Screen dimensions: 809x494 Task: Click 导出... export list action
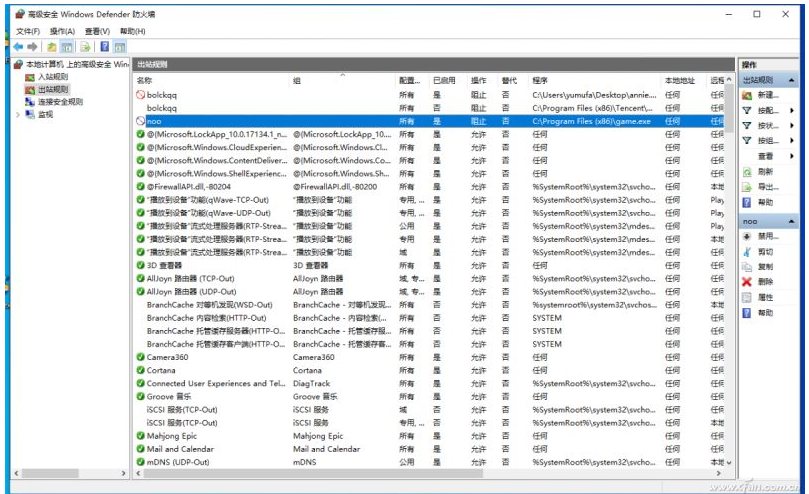[x=768, y=187]
